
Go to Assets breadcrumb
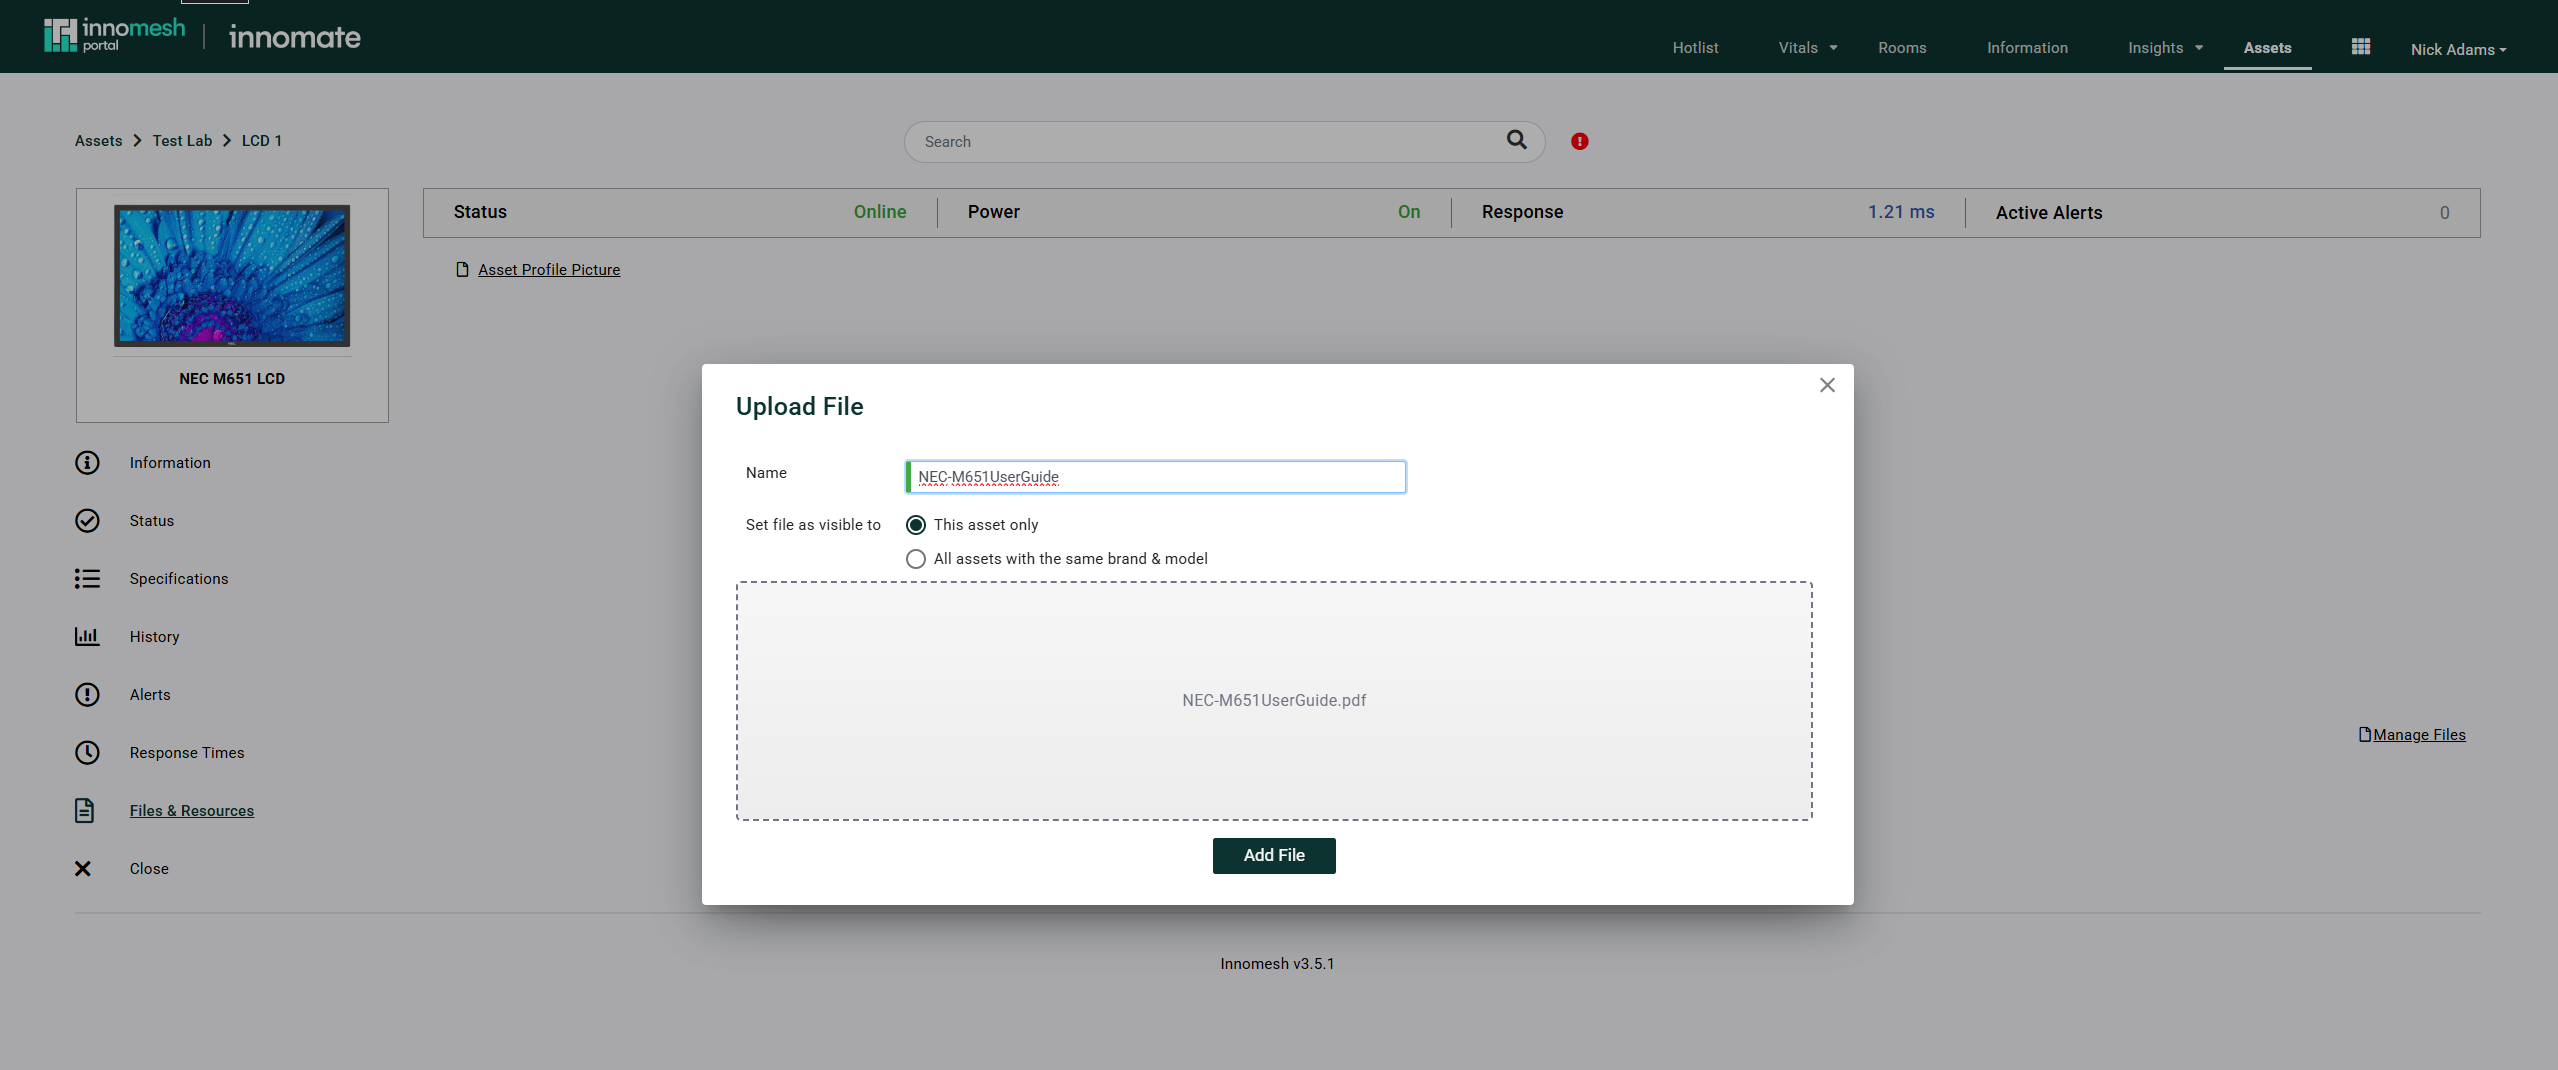[98, 140]
